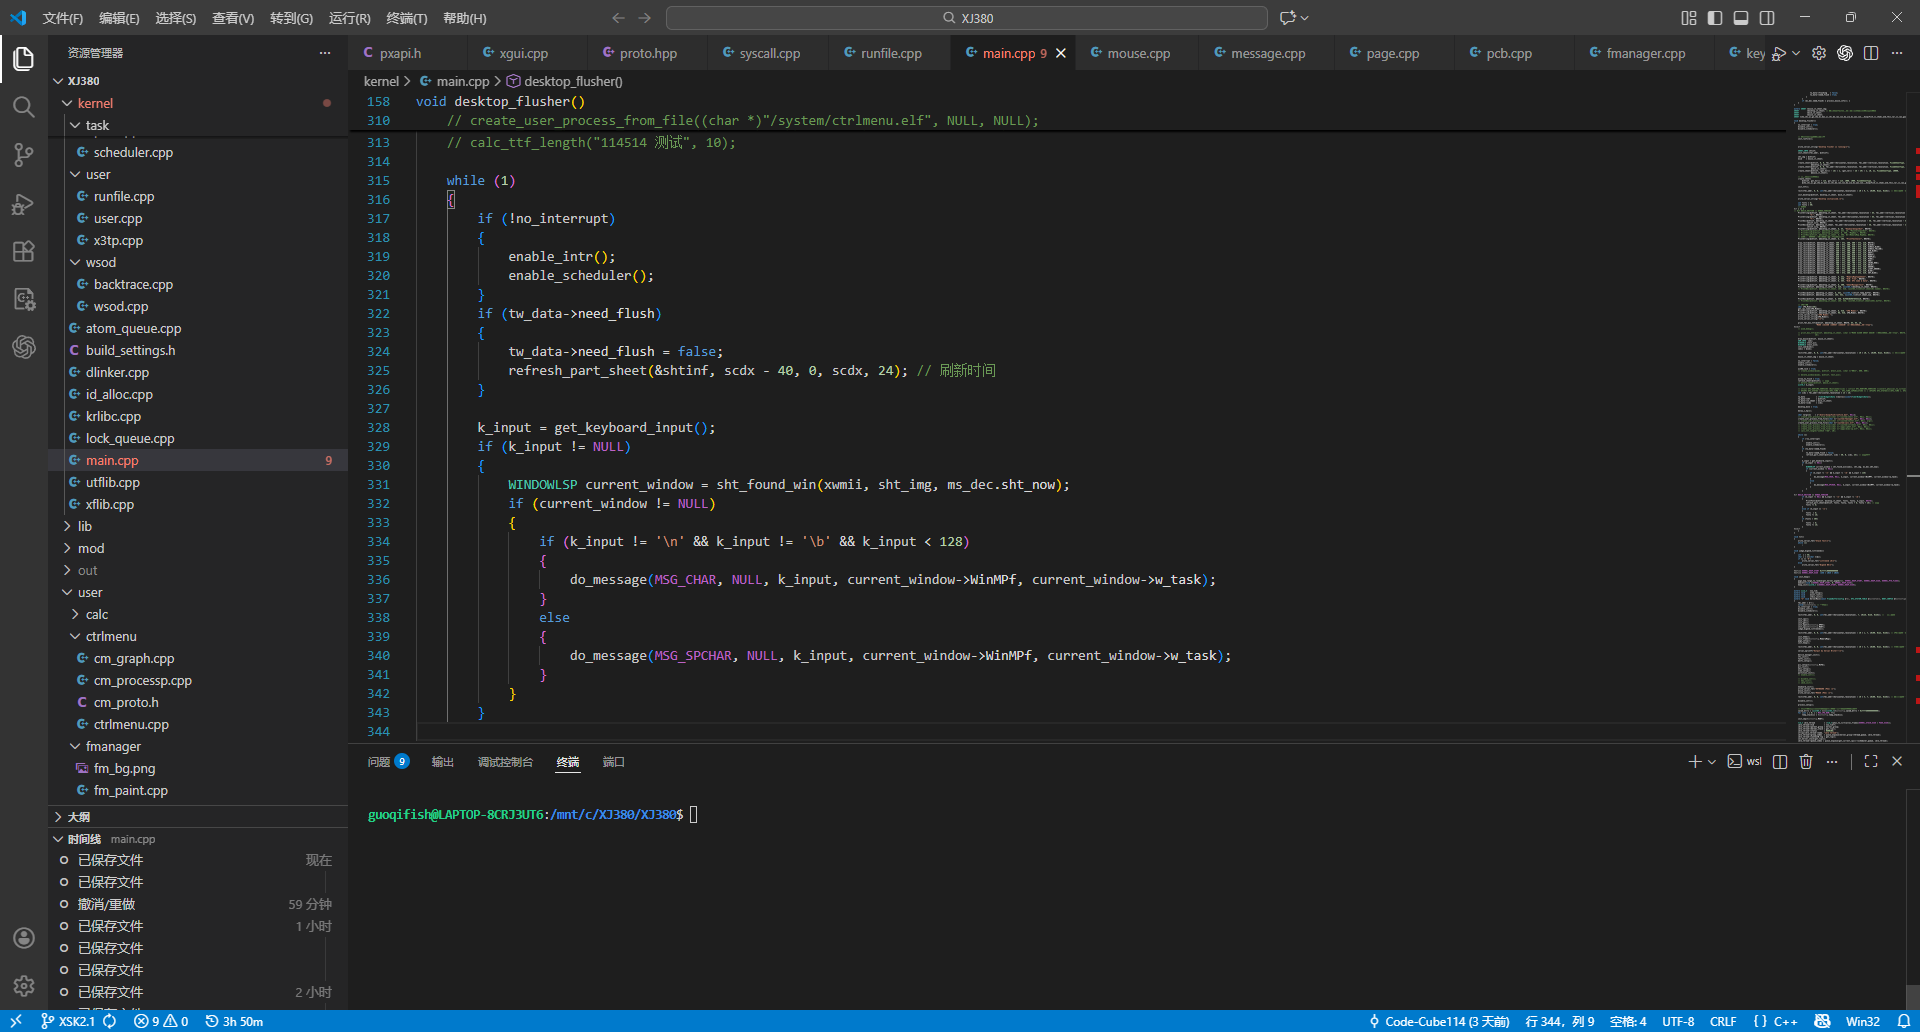Open Run and Debug view
Screen dimensions: 1920x1032
(x=24, y=204)
